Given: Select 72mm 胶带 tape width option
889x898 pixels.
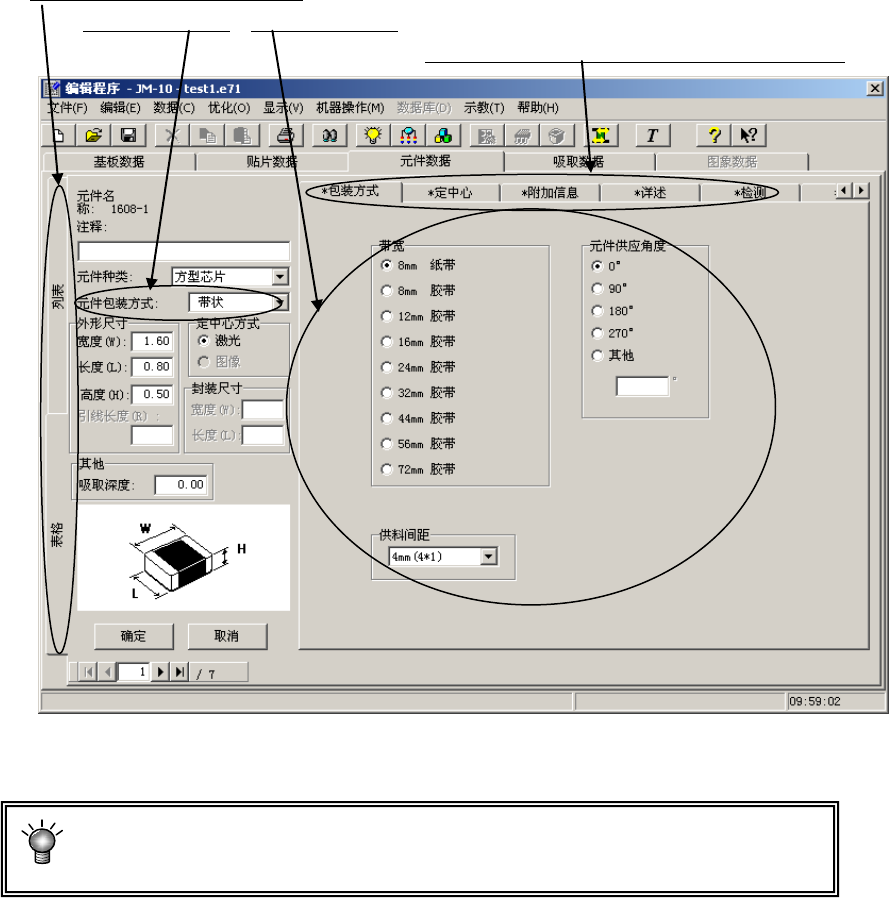Looking at the screenshot, I should click(x=418, y=470).
